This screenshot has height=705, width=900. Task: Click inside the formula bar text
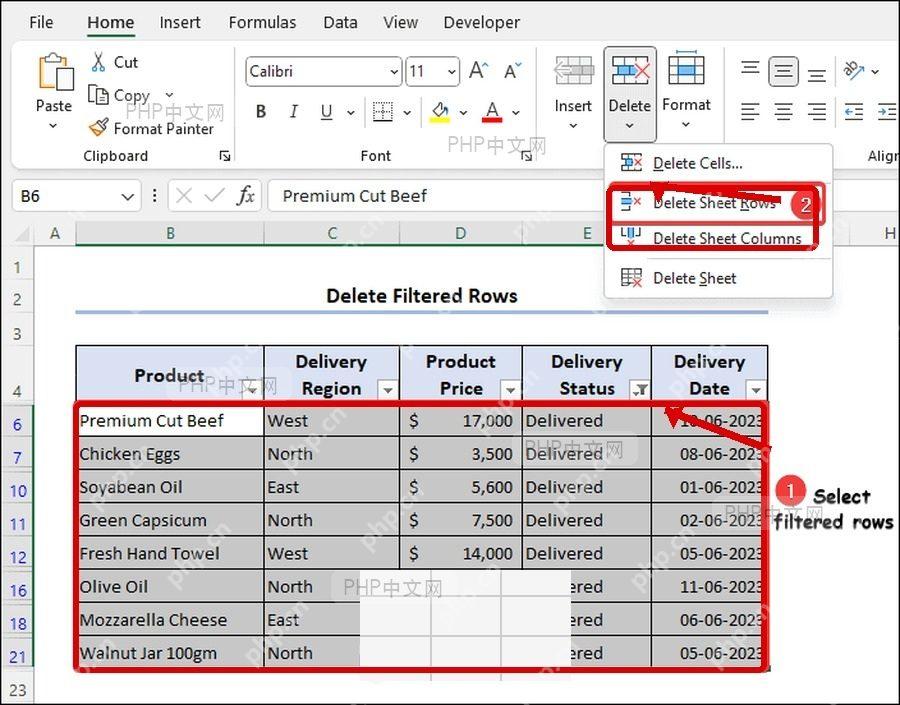pyautogui.click(x=354, y=196)
